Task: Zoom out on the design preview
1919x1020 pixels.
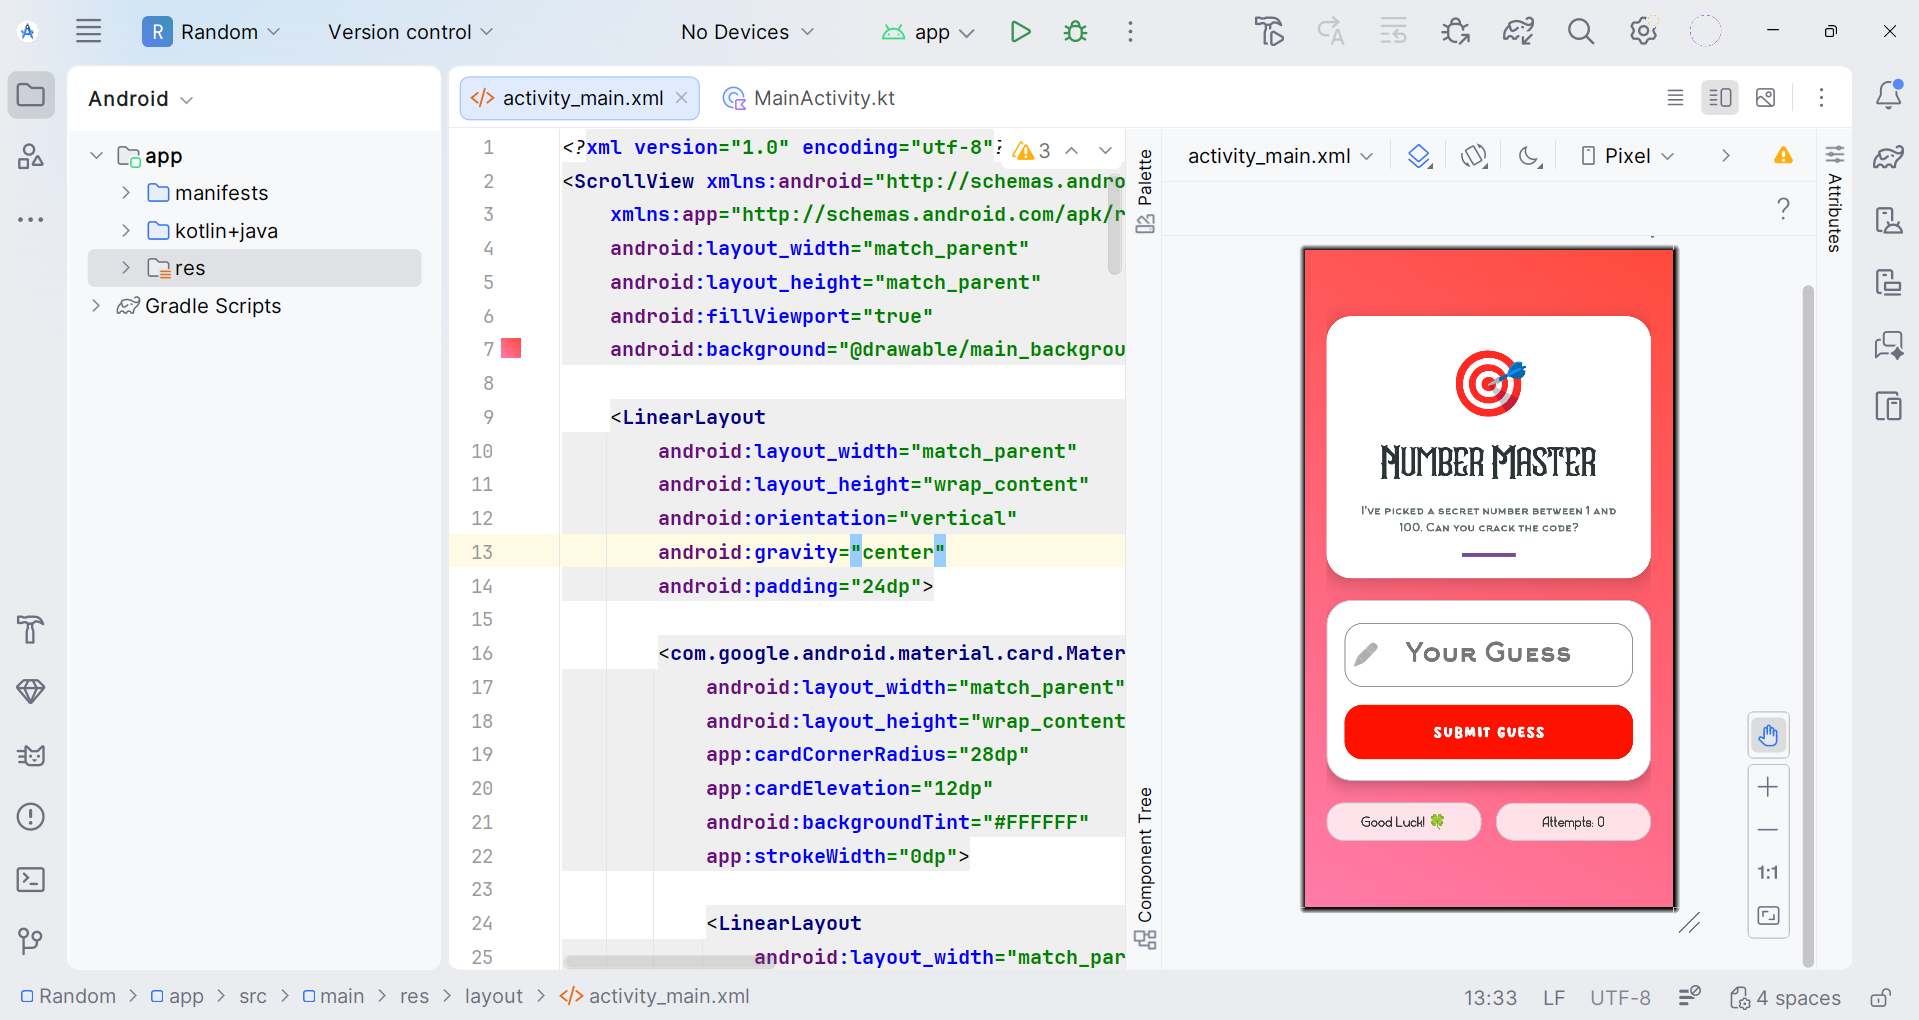Action: [x=1768, y=830]
